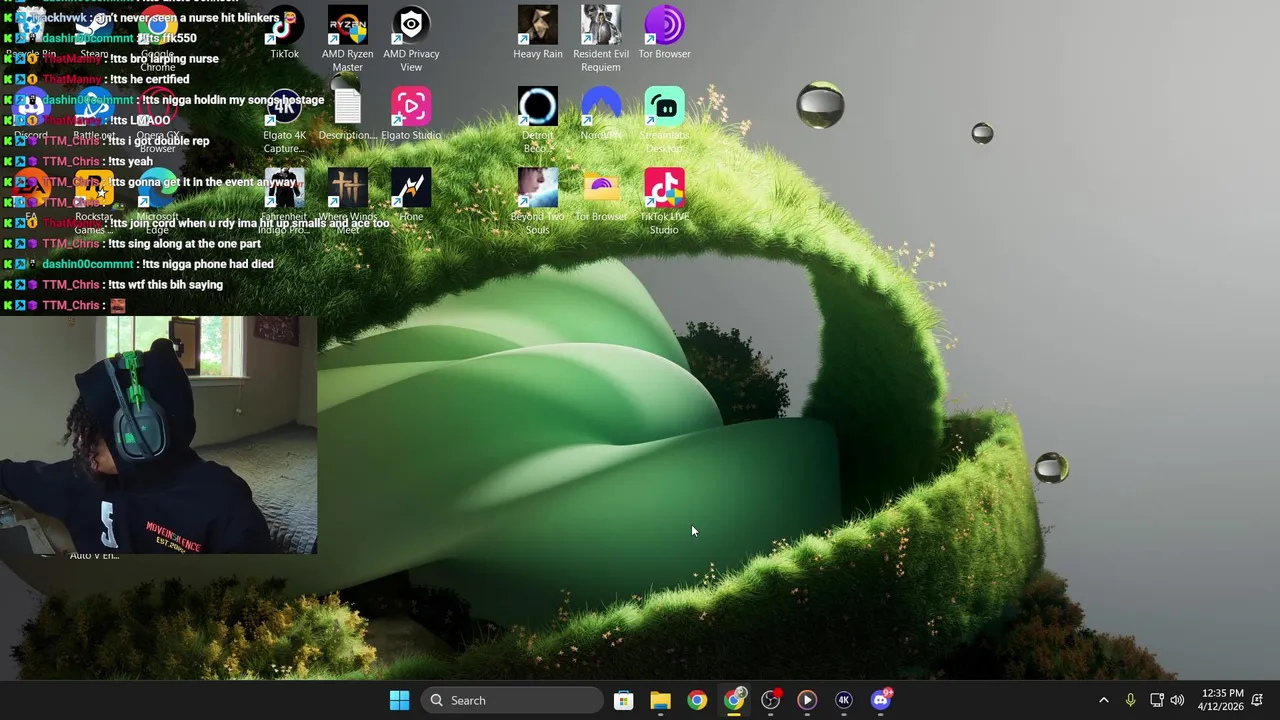Image resolution: width=1280 pixels, height=720 pixels.
Task: Select the Beyond Two Souls shortcut
Action: click(538, 202)
